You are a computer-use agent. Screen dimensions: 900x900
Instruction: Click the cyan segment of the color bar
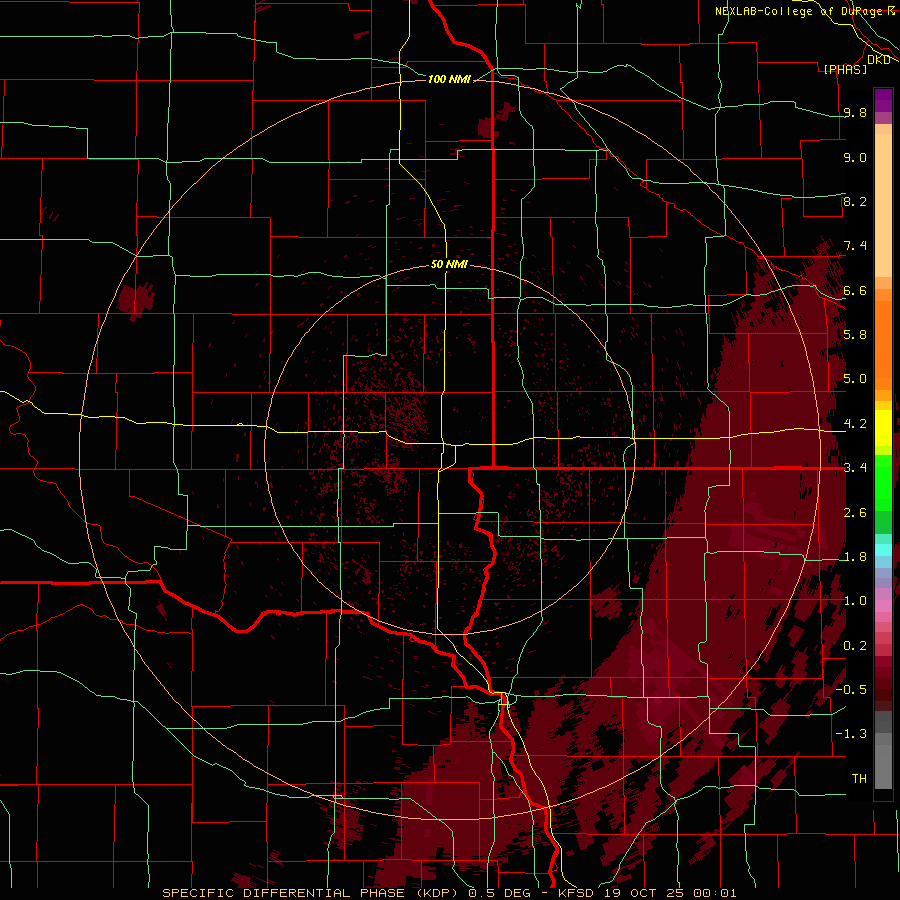pyautogui.click(x=883, y=550)
